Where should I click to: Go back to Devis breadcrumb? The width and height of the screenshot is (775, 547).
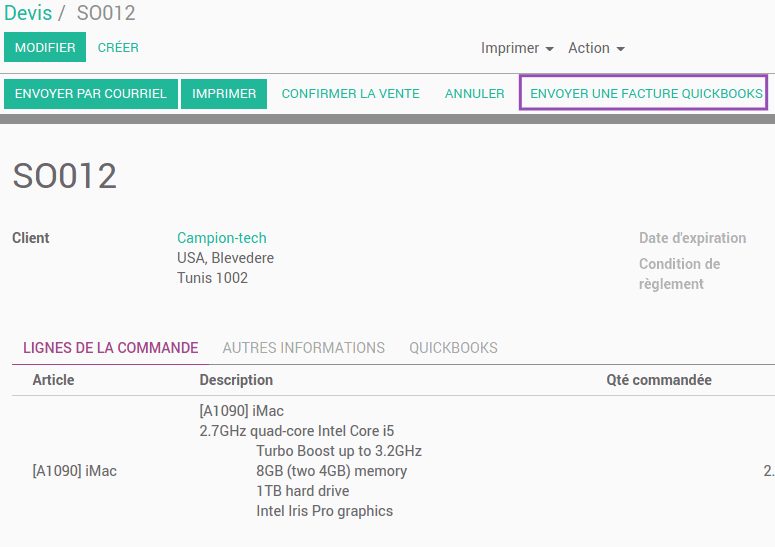point(28,13)
